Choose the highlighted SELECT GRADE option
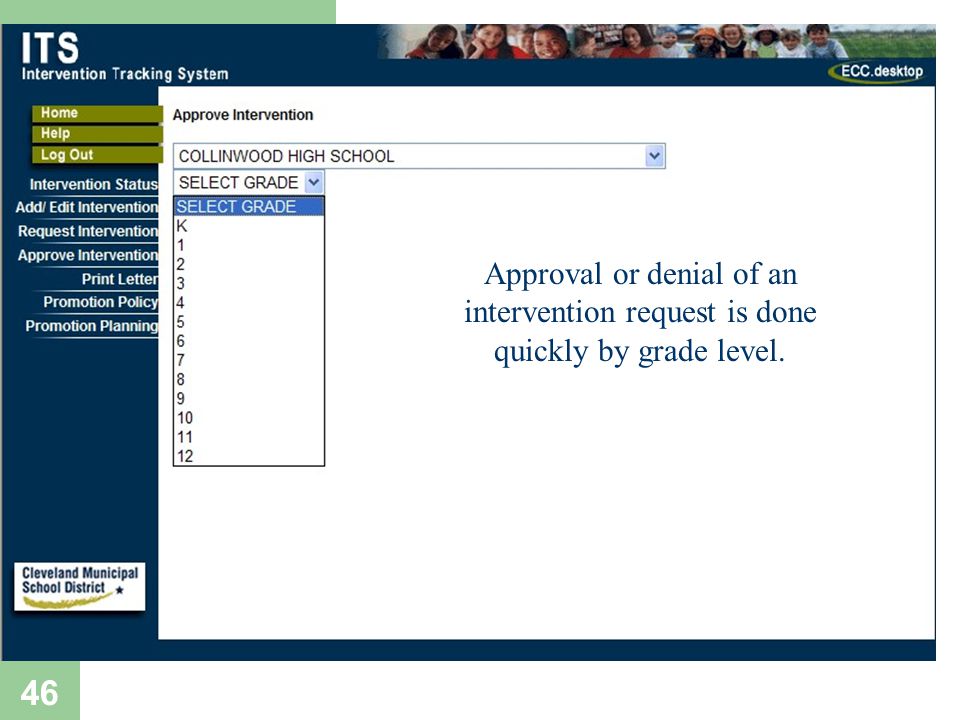The image size is (960, 720). tap(249, 207)
